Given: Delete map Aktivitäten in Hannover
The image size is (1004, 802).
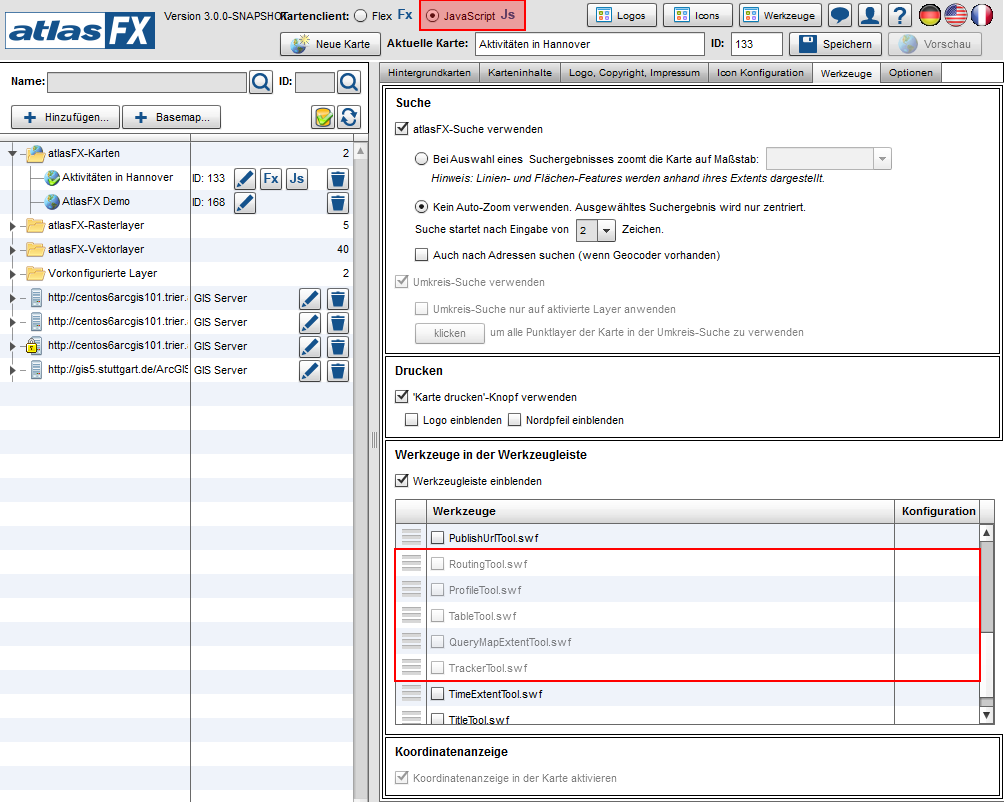Looking at the screenshot, I should [338, 179].
